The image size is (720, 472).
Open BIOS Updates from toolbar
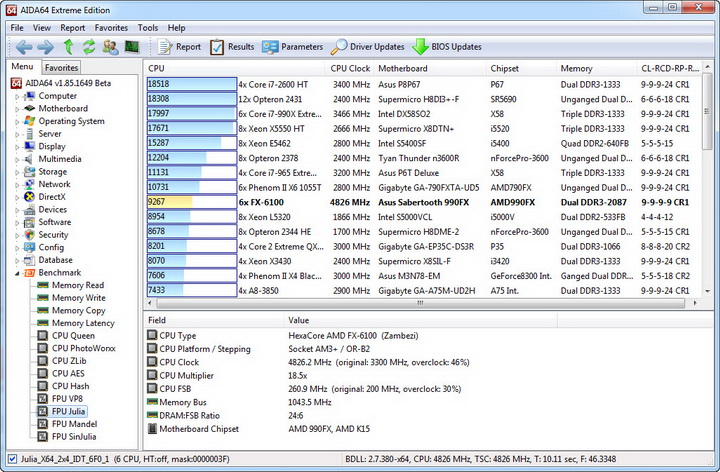pos(447,47)
